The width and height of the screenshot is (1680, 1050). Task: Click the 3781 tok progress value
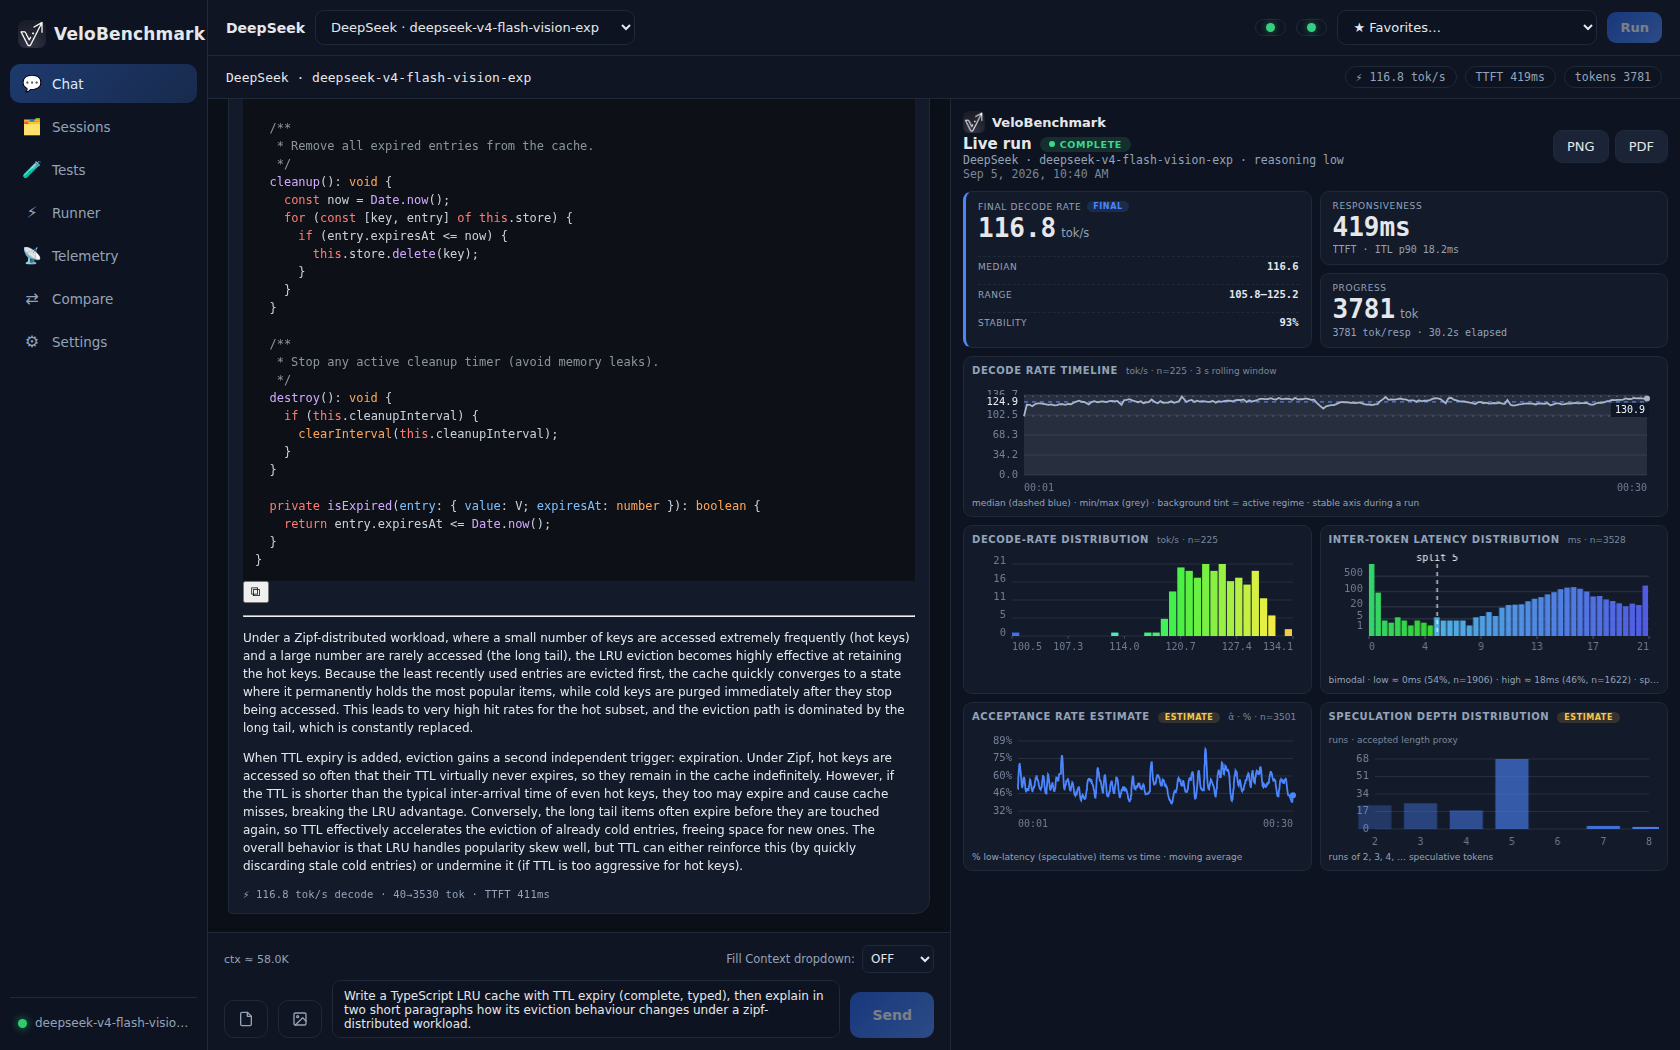click(1375, 309)
